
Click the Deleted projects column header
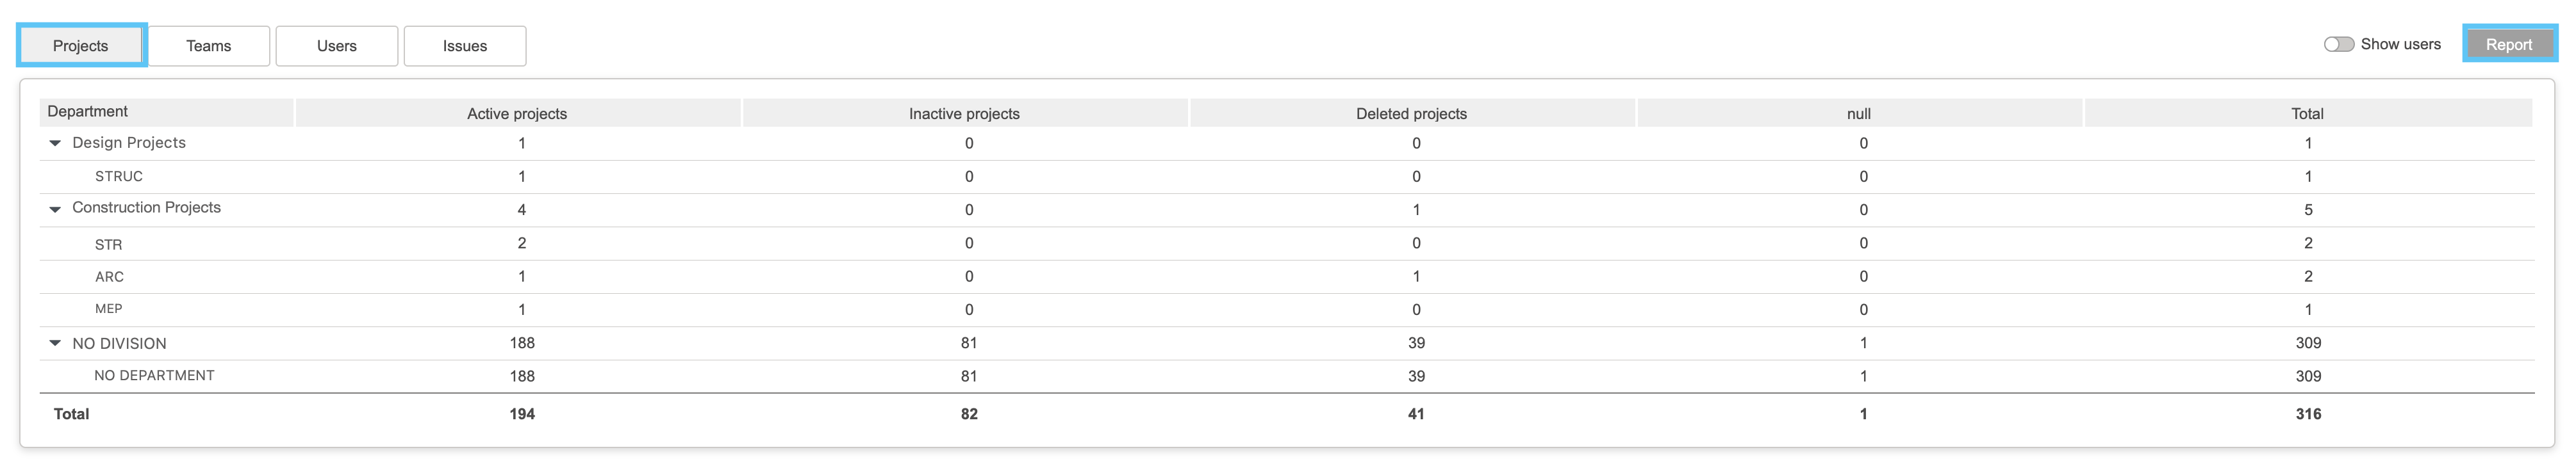[1411, 113]
